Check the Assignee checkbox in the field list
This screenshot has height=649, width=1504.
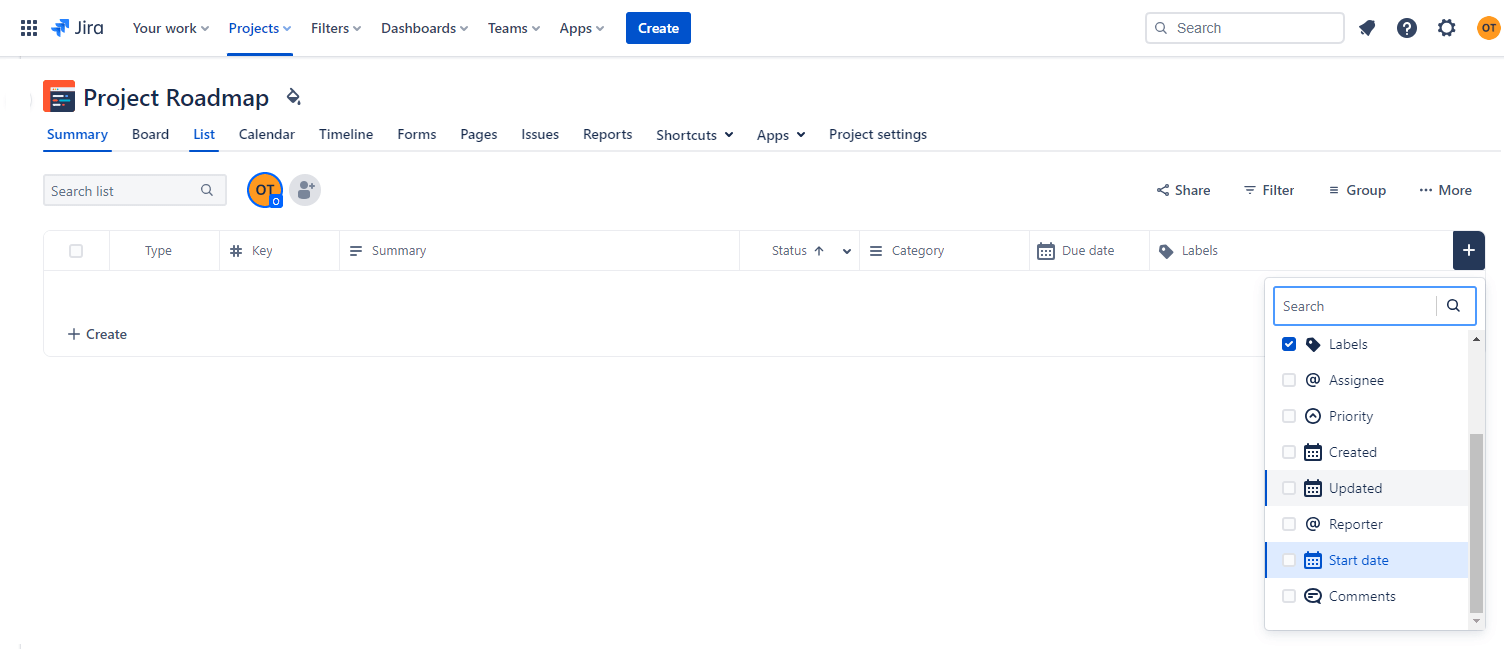pyautogui.click(x=1289, y=379)
